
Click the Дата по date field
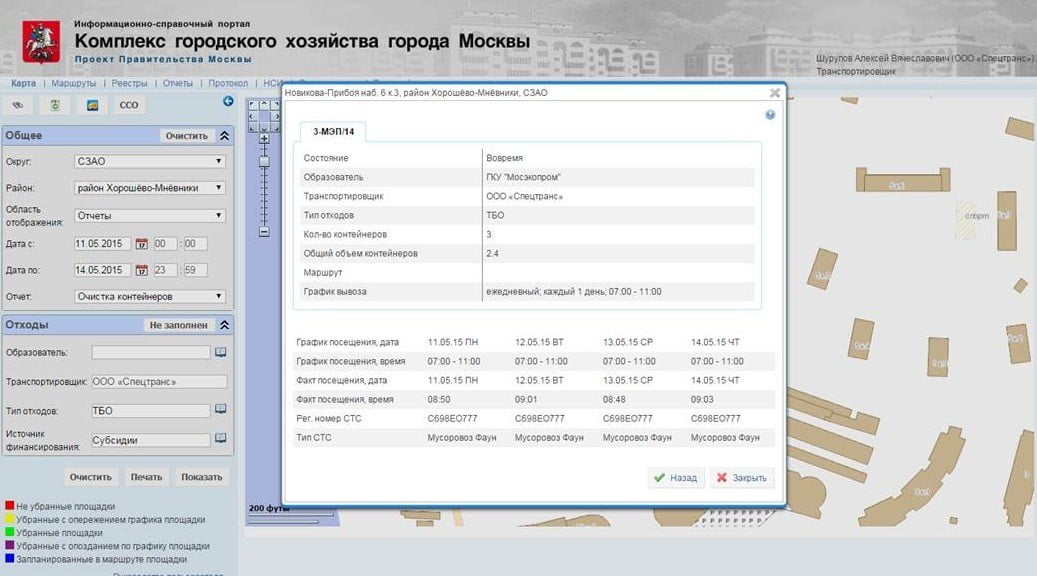(x=103, y=270)
